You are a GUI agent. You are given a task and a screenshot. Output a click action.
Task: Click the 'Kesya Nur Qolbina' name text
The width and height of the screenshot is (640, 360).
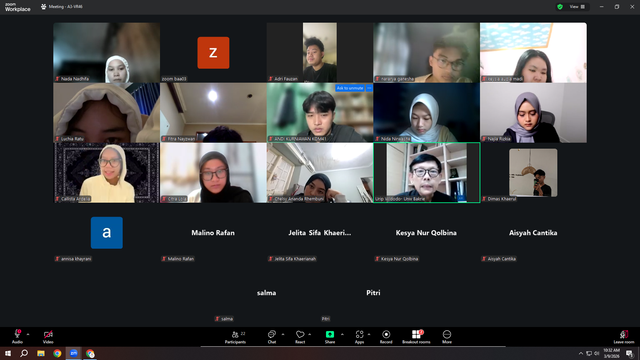[426, 233]
